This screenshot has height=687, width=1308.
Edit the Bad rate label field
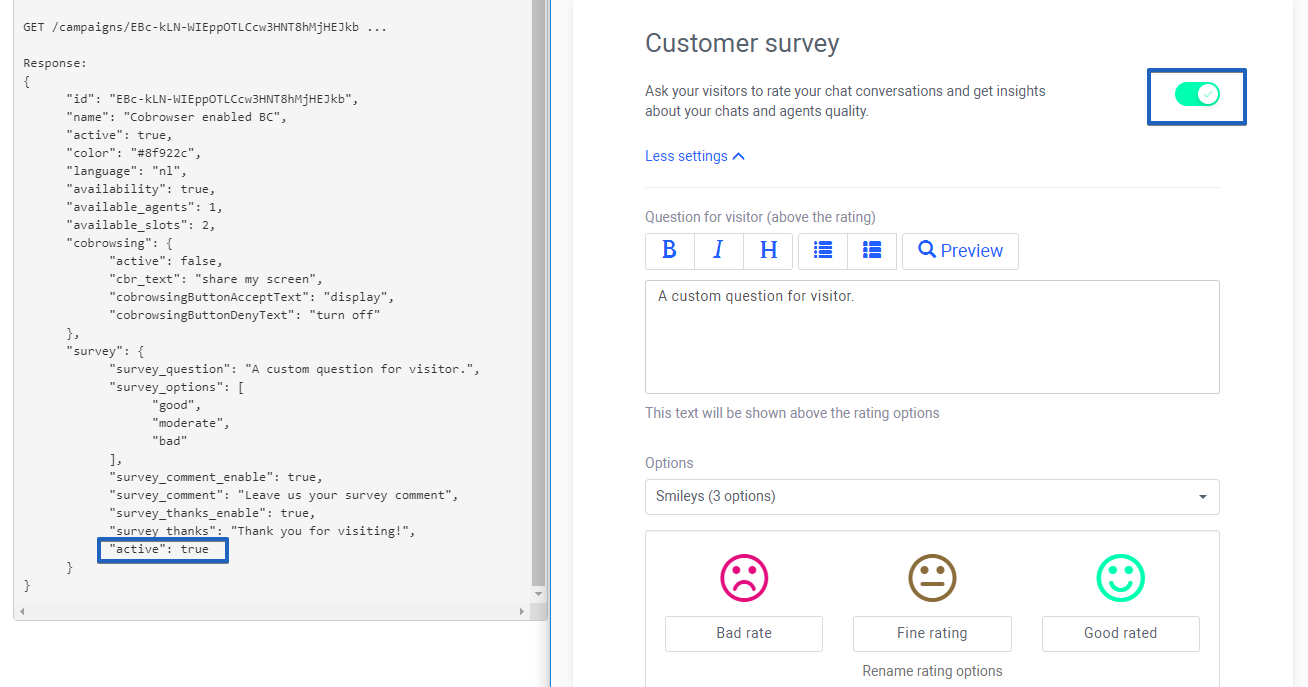point(744,633)
